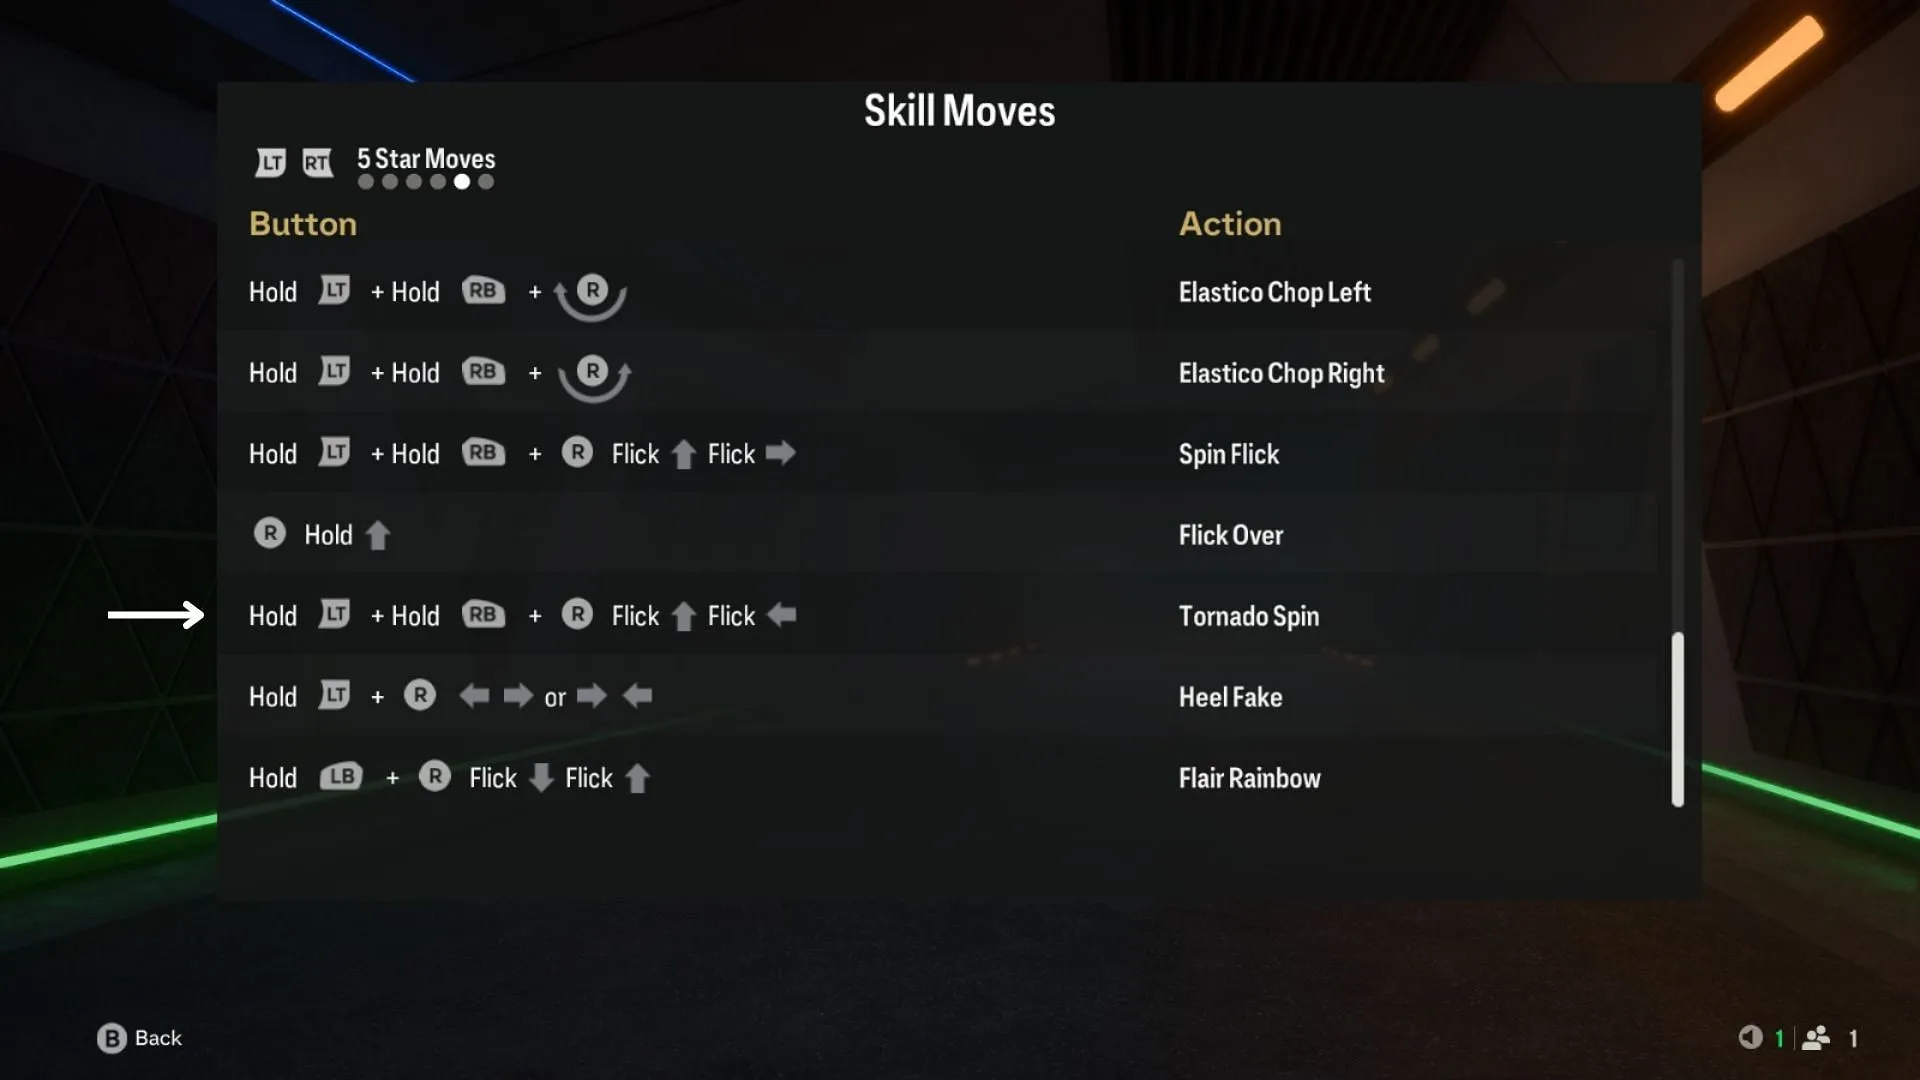The height and width of the screenshot is (1080, 1920).
Task: Select the Flair Rainbow skill move
Action: 1249,778
